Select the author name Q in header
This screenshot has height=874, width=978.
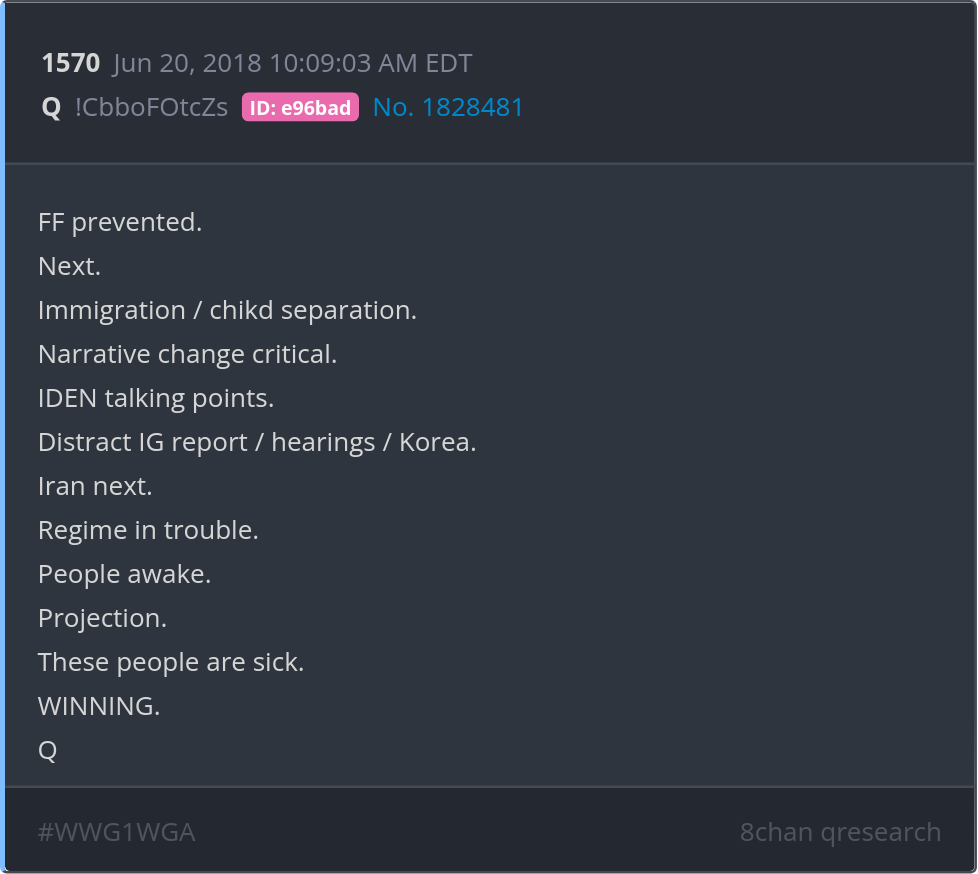pyautogui.click(x=51, y=108)
